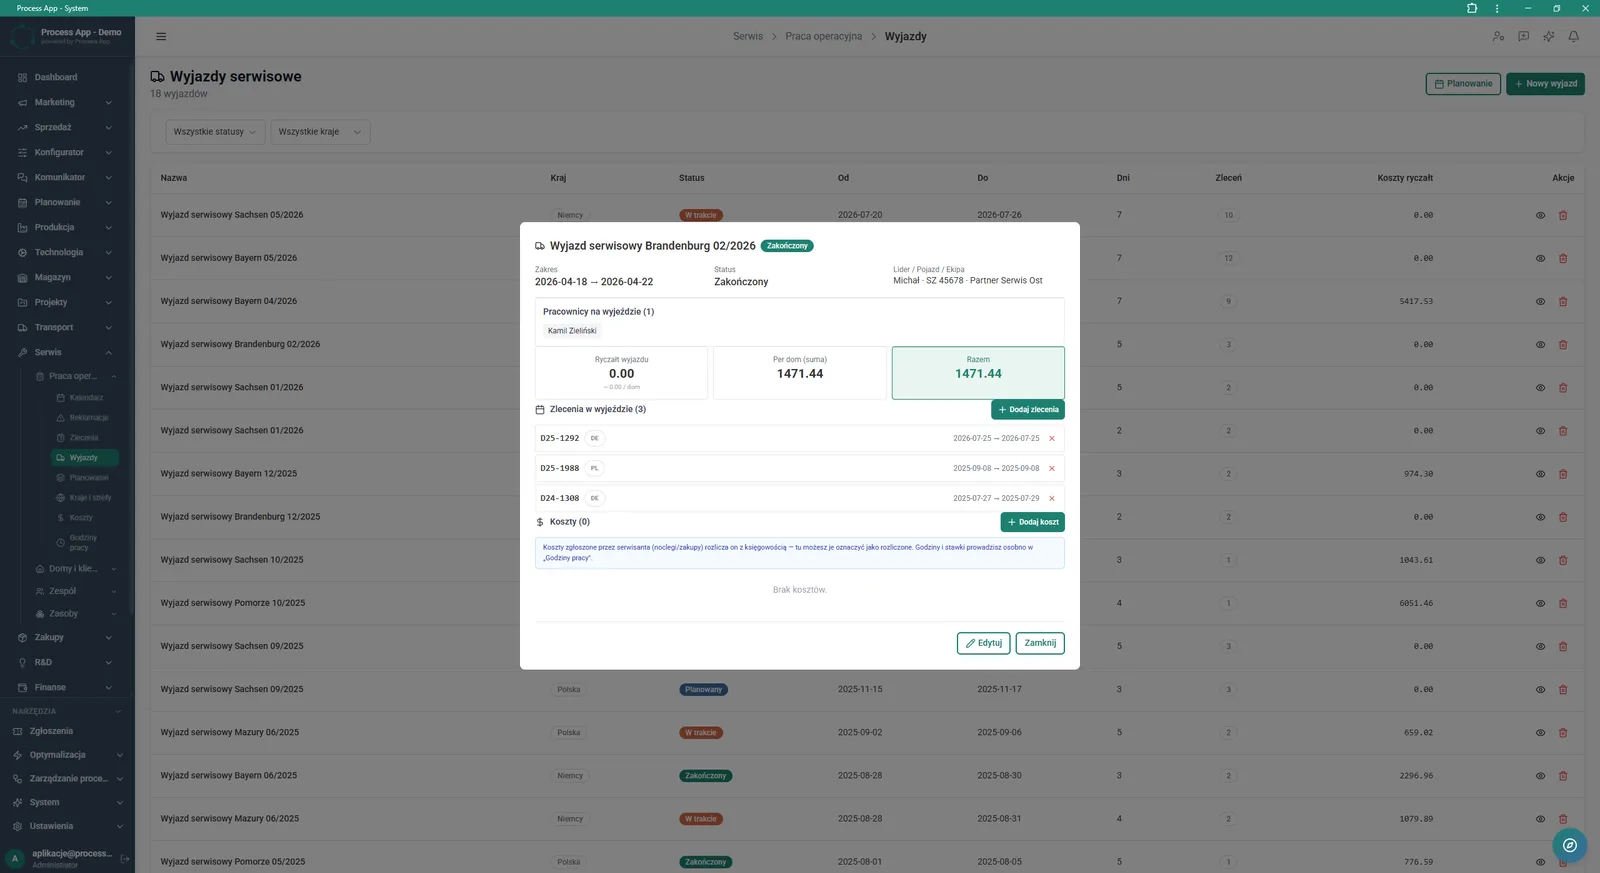The width and height of the screenshot is (1600, 873).
Task: Delete Wyjazd serwisowy Bayern 06/2025 row
Action: coord(1563,776)
